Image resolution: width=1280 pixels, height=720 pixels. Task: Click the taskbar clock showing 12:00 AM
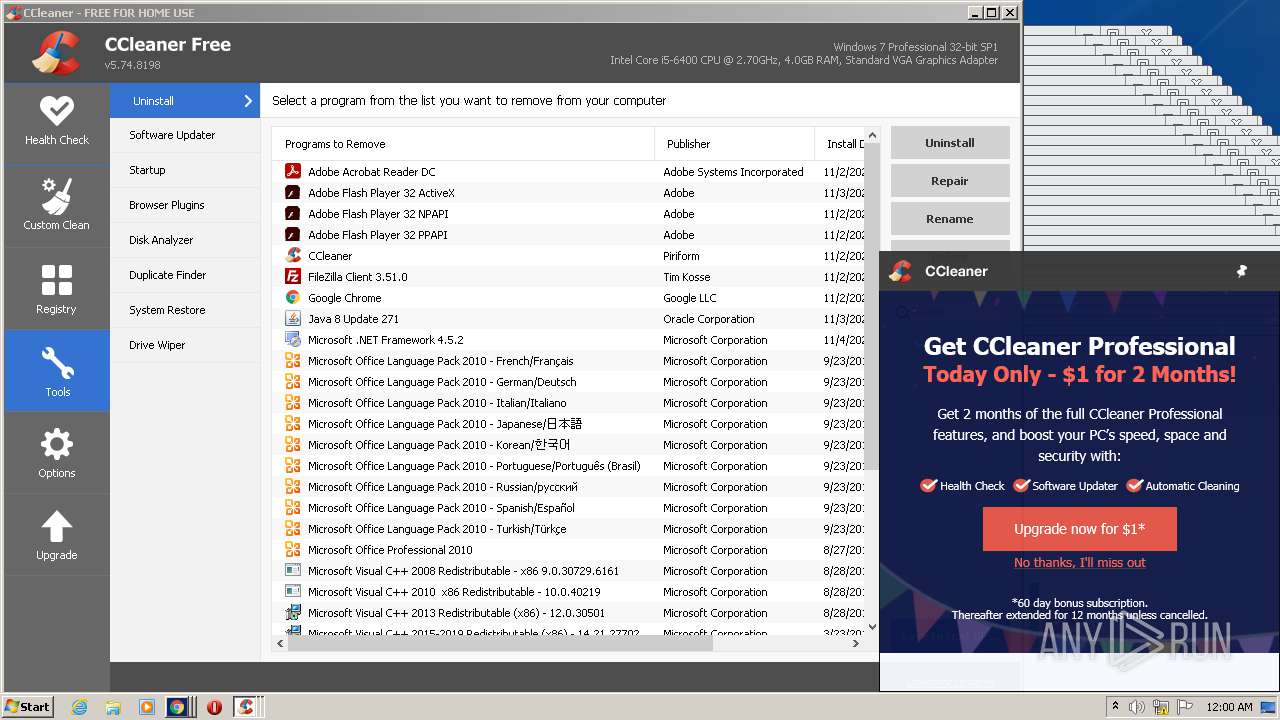tap(1229, 707)
